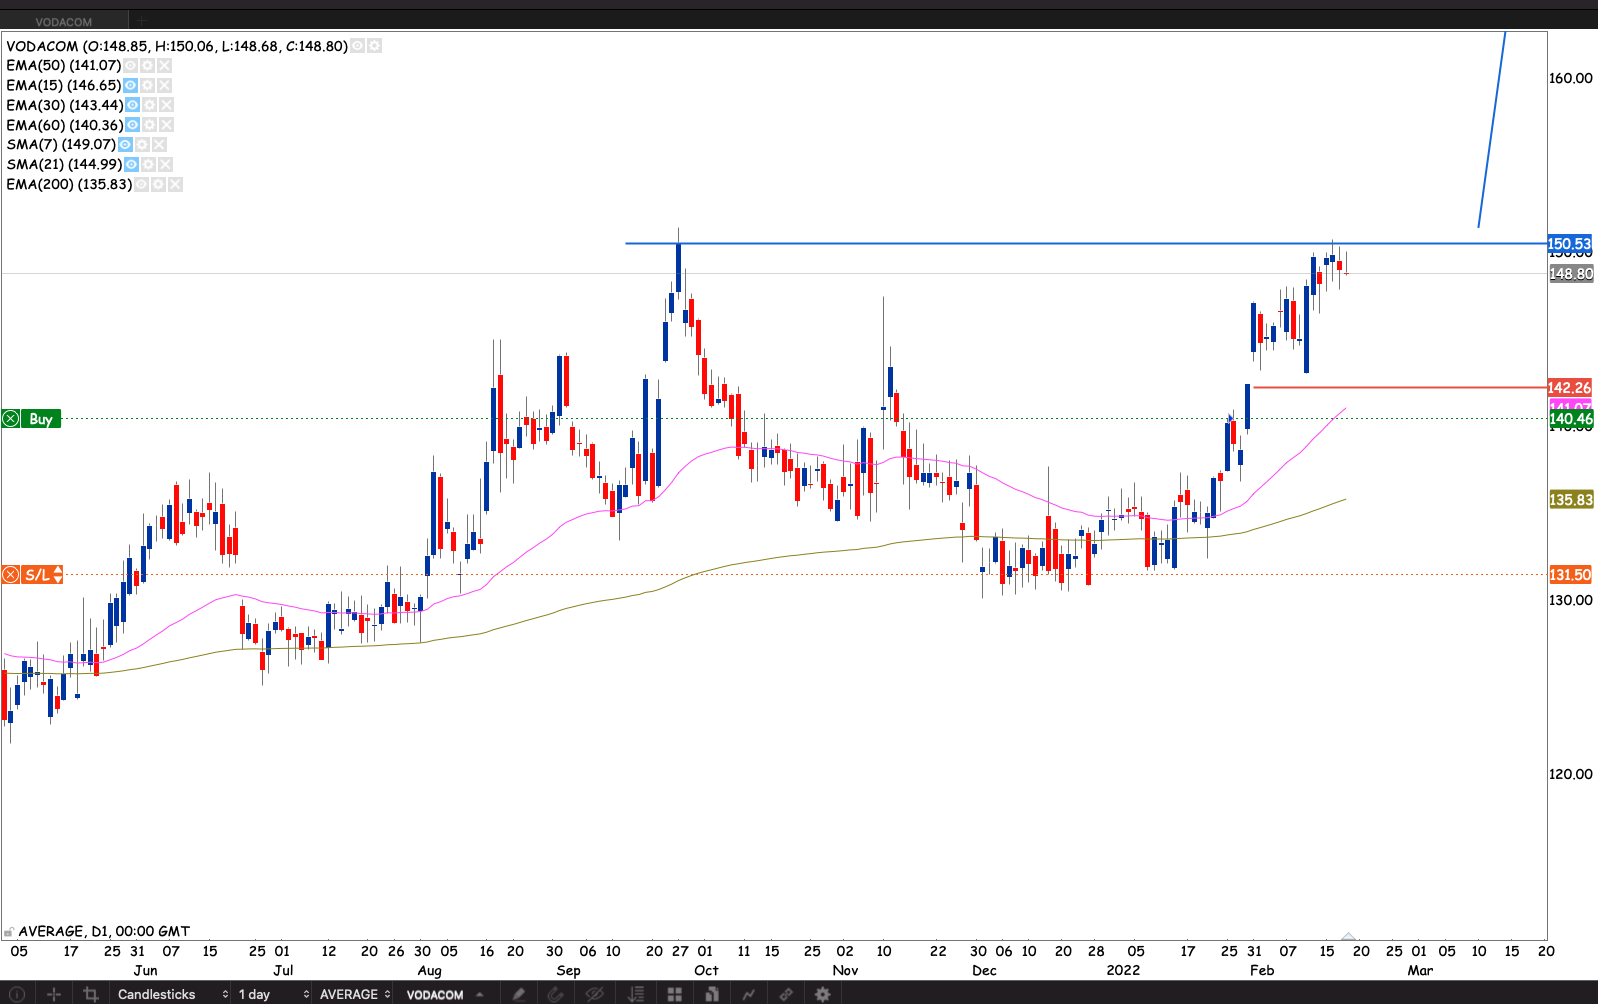Viewport: 1598px width, 1004px height.
Task: Hide the EMA(15) indicator line
Action: point(131,86)
